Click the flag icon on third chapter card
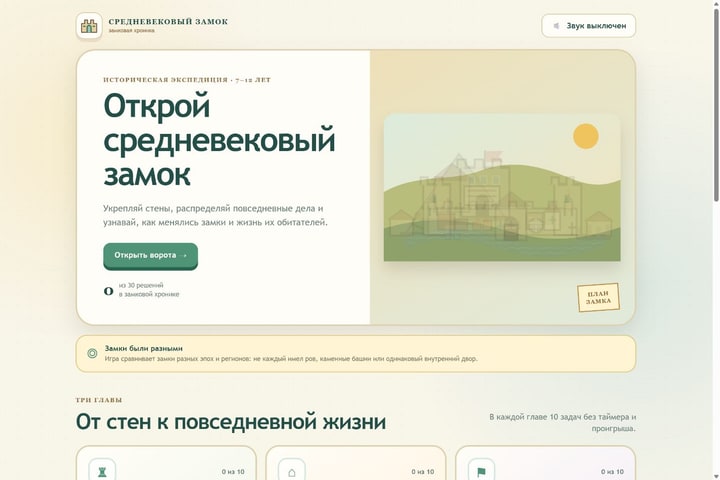This screenshot has width=720, height=480. point(481,471)
